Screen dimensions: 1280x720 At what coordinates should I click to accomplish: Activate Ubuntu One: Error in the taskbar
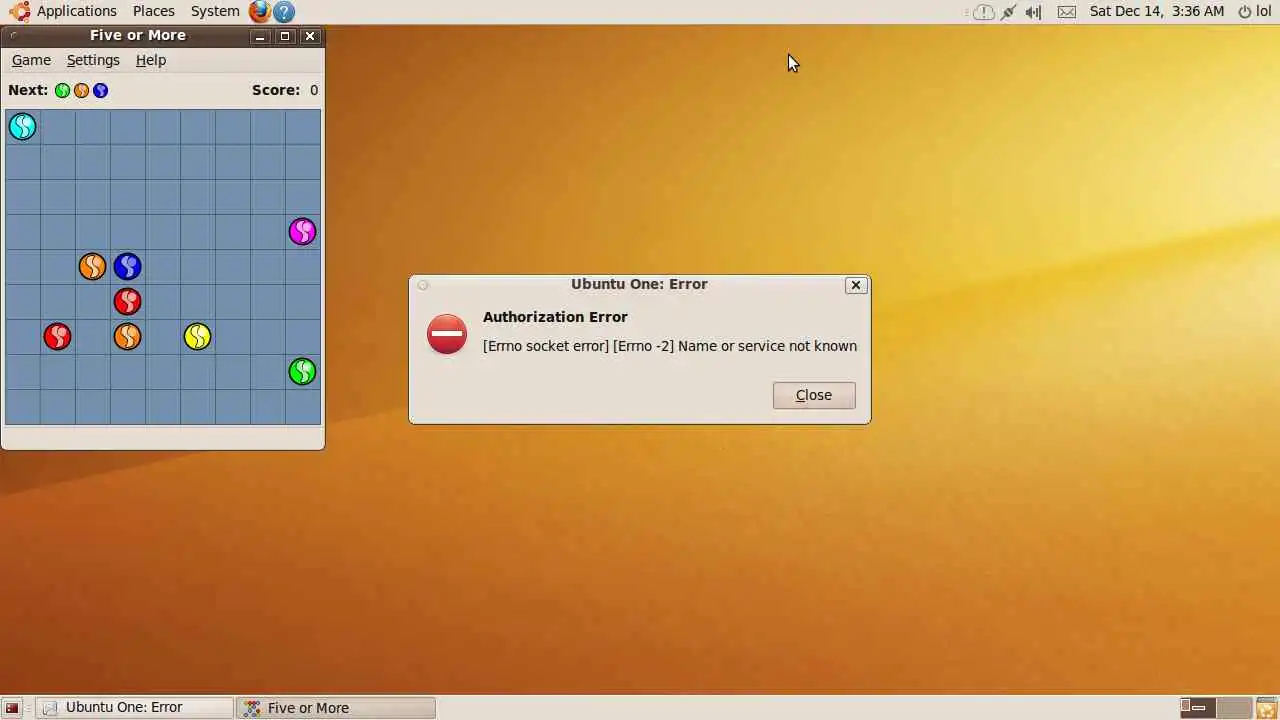tap(136, 708)
